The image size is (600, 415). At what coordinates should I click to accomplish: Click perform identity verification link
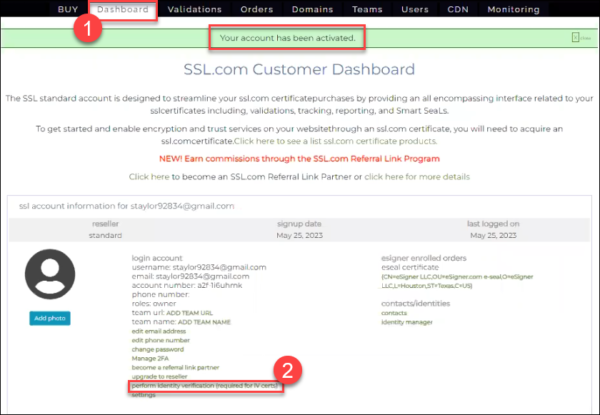pyautogui.click(x=205, y=386)
